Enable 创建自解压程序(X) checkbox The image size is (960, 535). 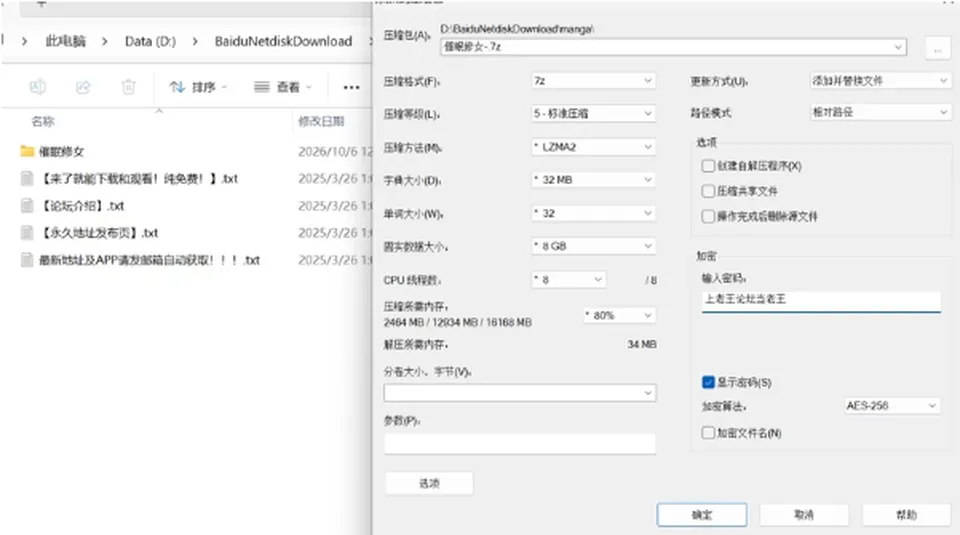708,166
